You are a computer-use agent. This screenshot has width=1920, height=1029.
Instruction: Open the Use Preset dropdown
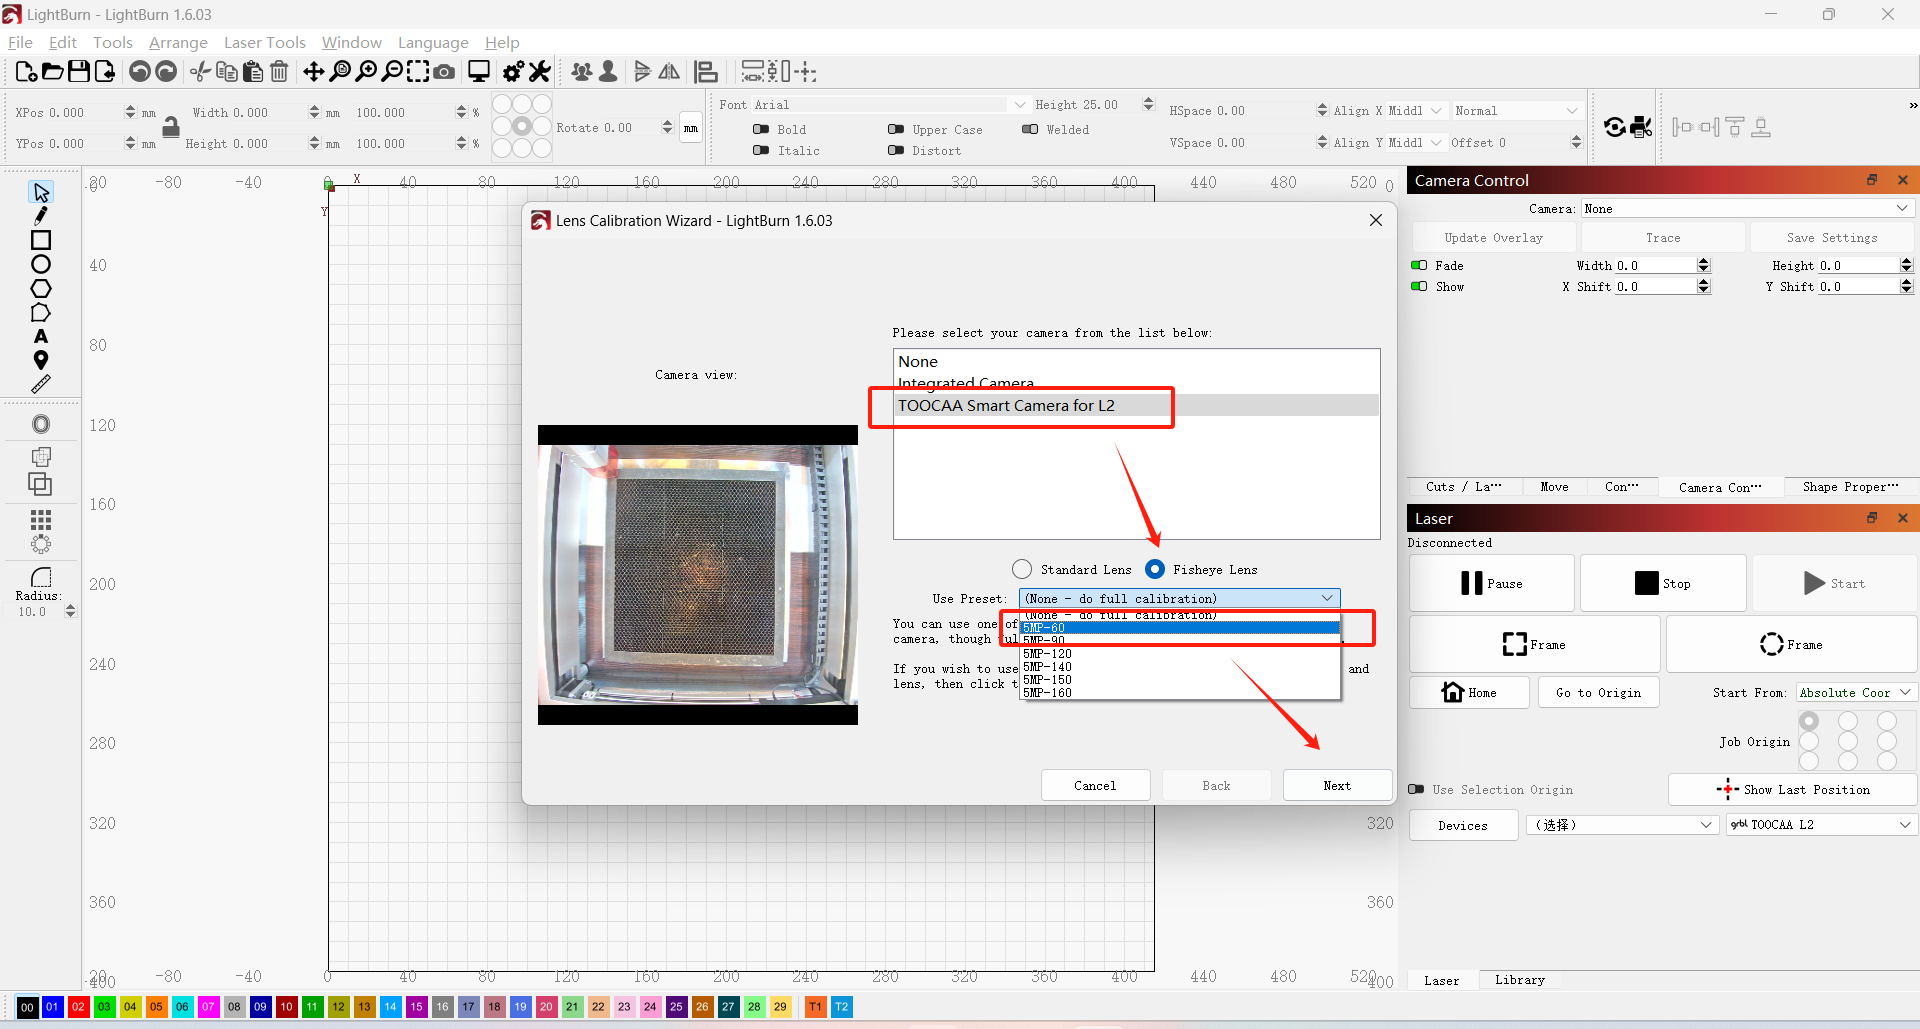1179,598
